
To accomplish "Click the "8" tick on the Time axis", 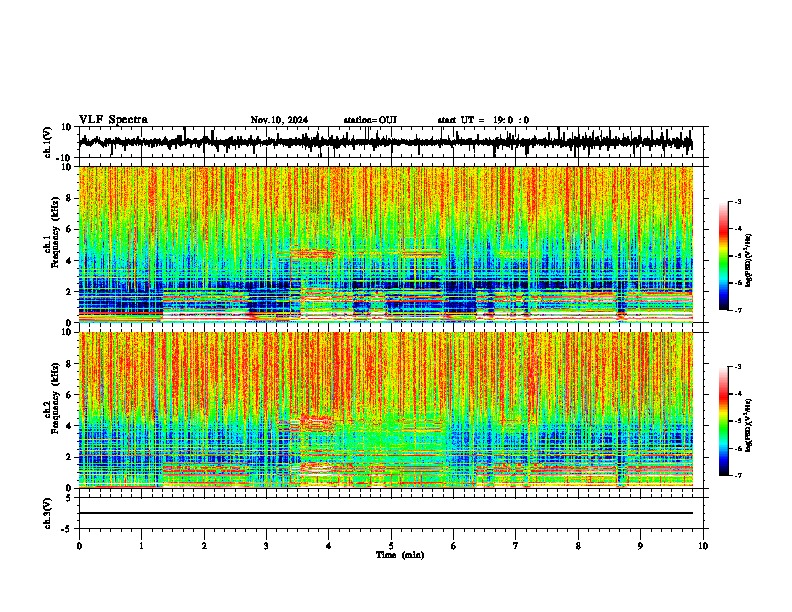I will [578, 546].
